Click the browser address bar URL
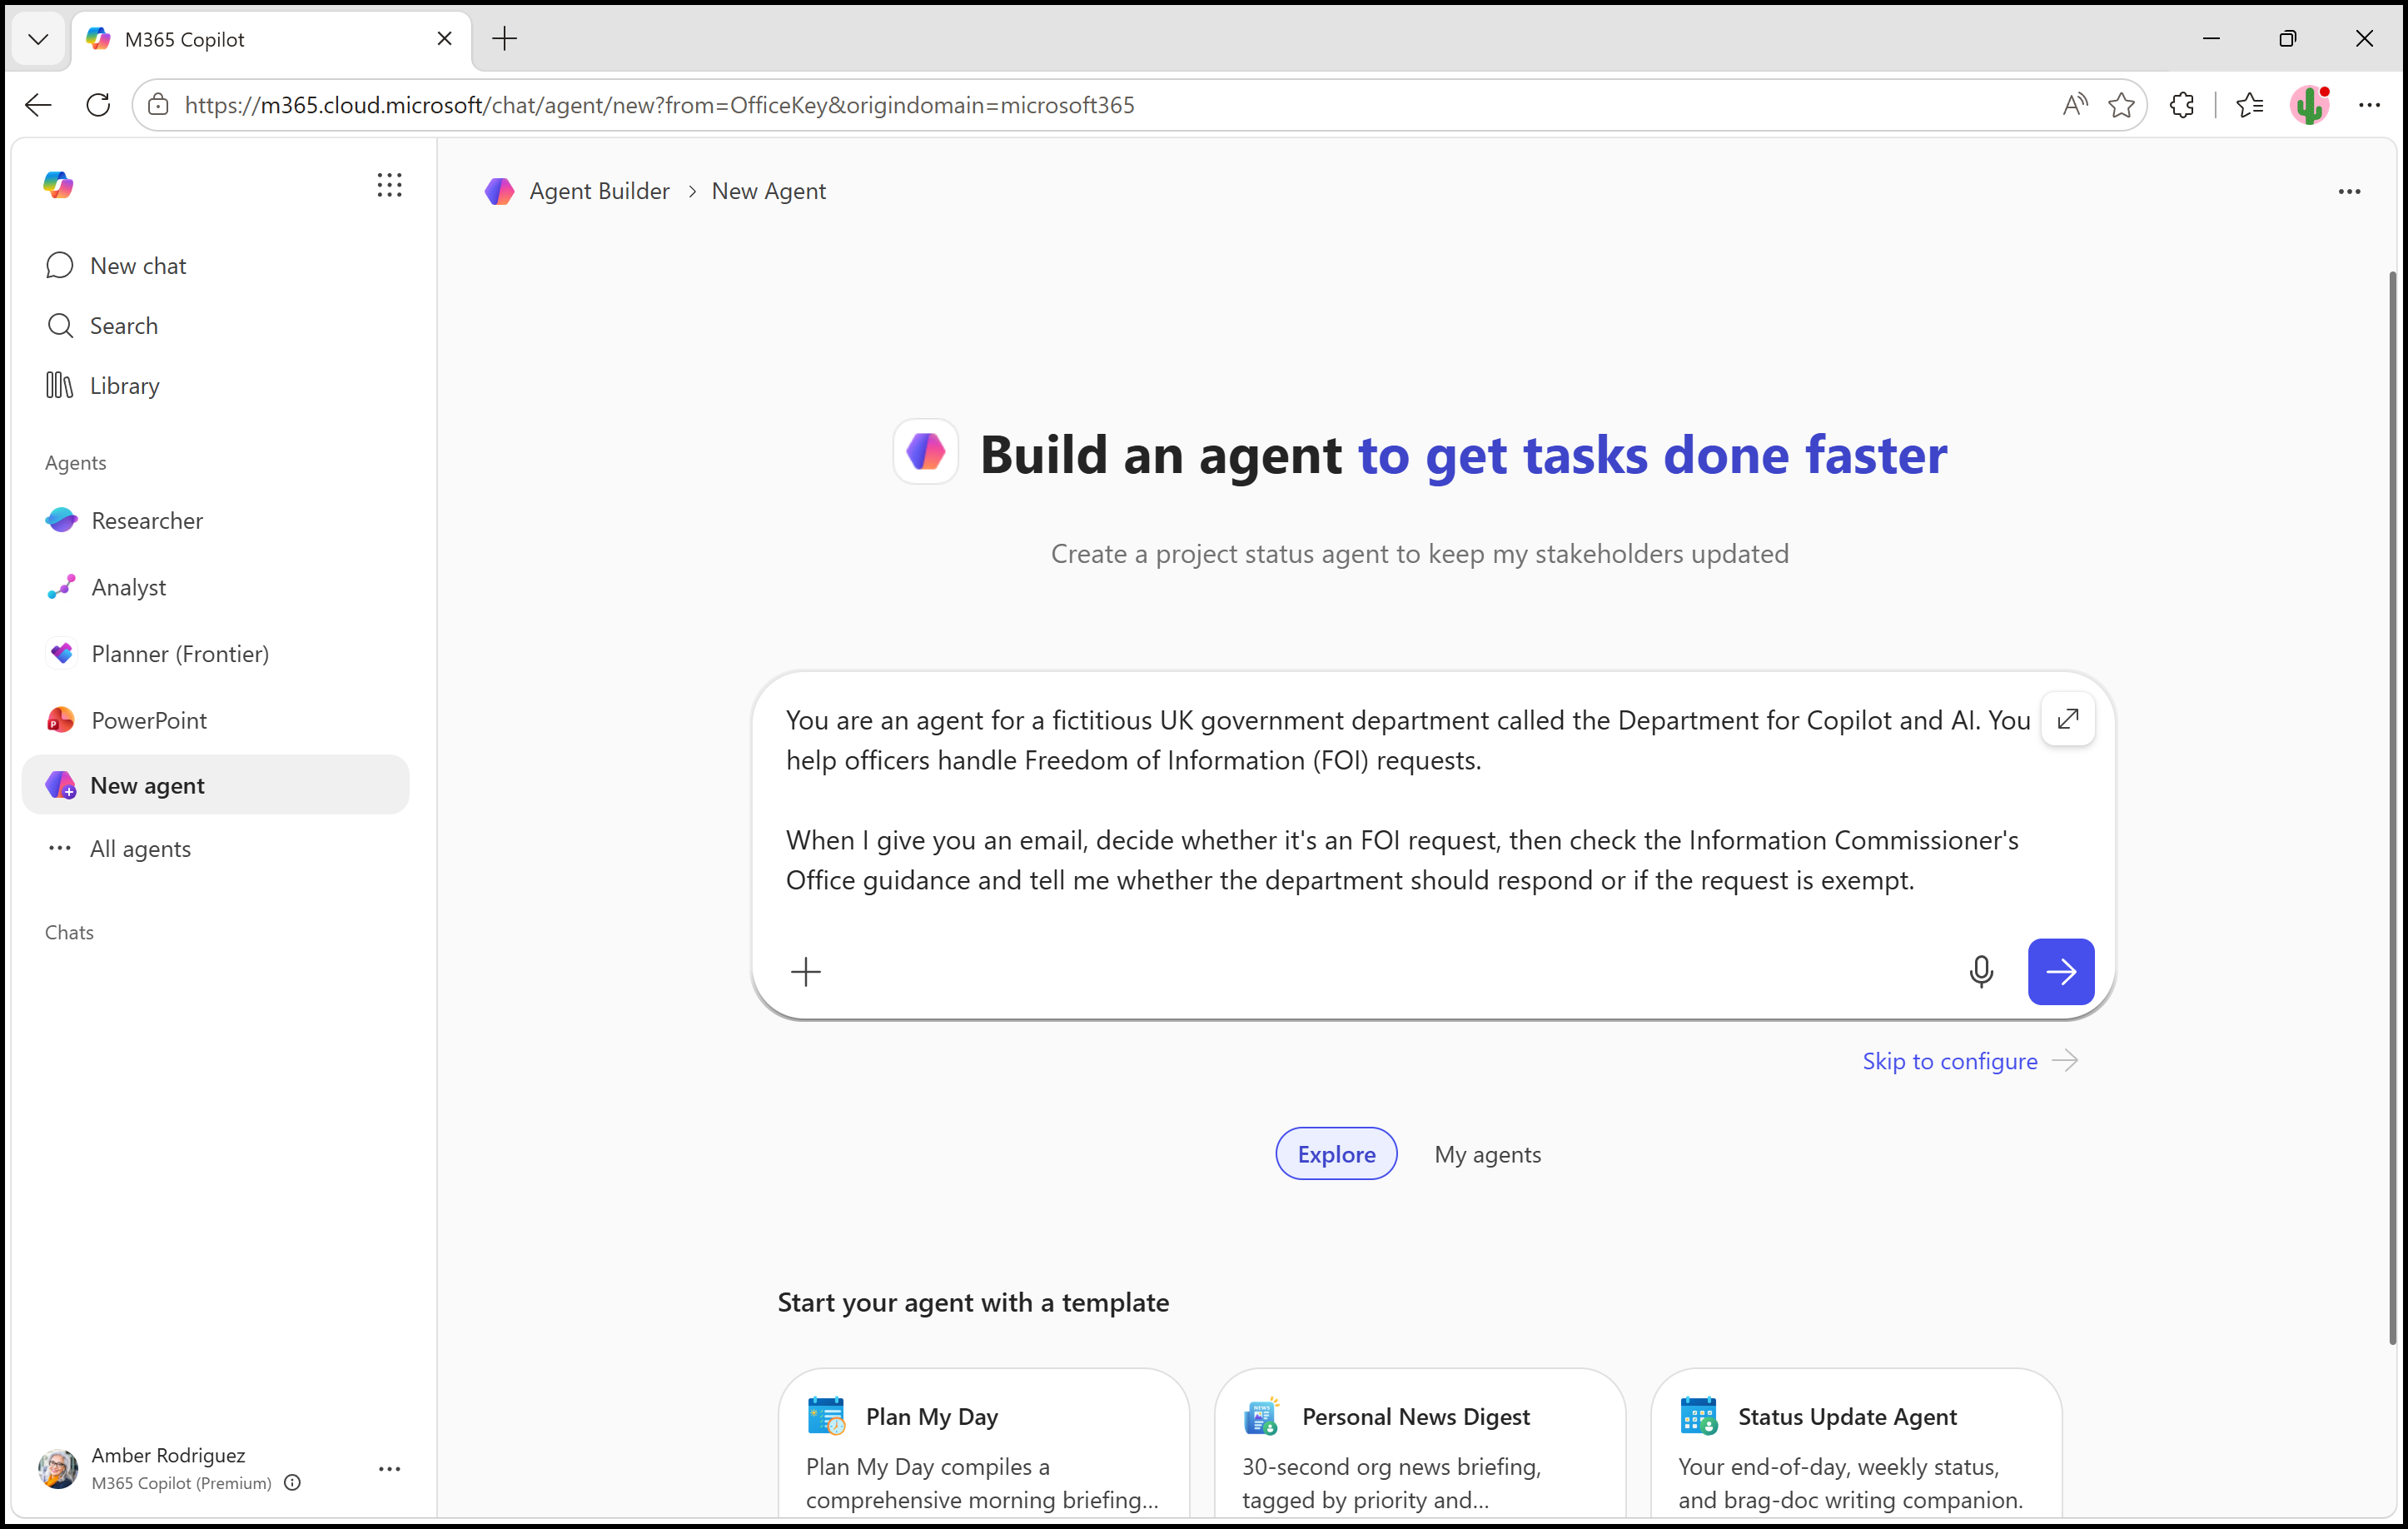 pyautogui.click(x=660, y=105)
